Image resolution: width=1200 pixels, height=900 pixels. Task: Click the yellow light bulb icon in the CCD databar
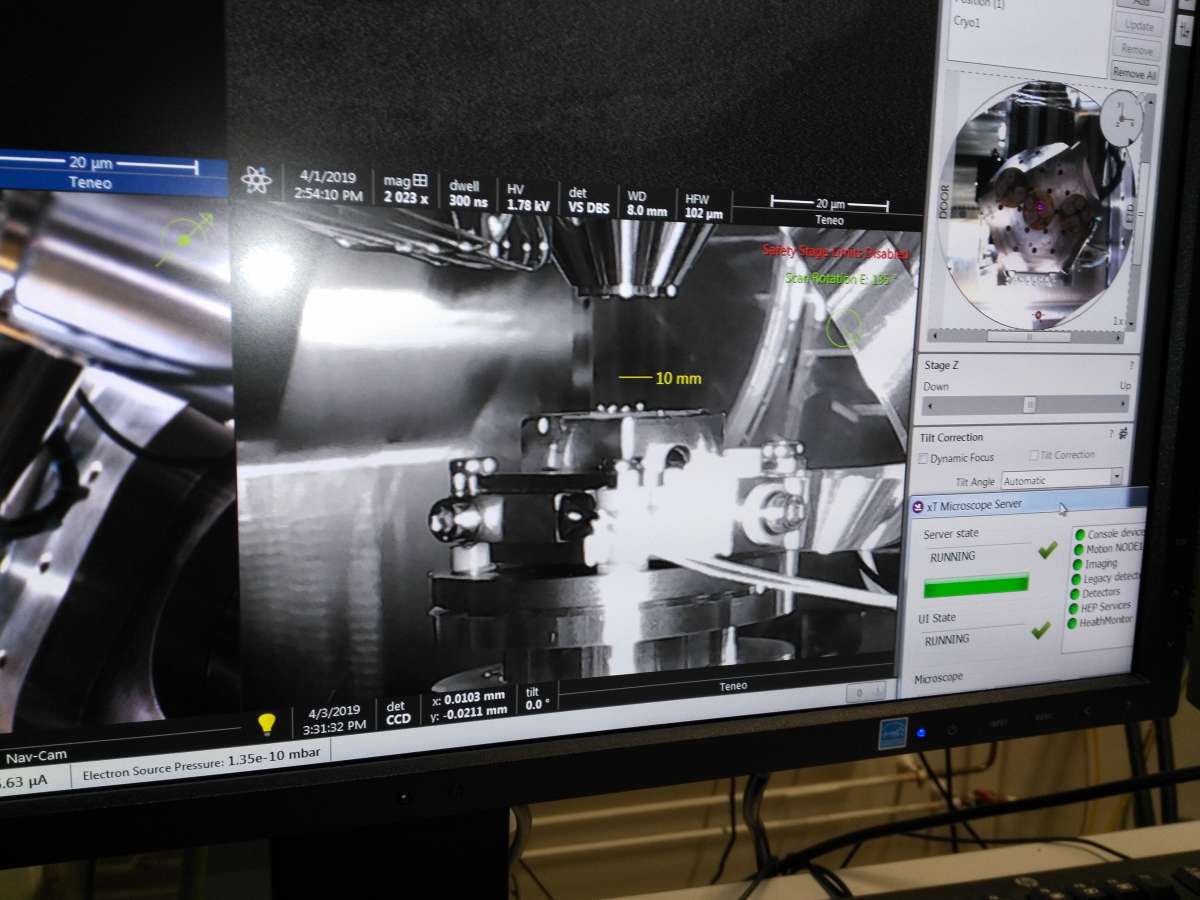point(266,723)
